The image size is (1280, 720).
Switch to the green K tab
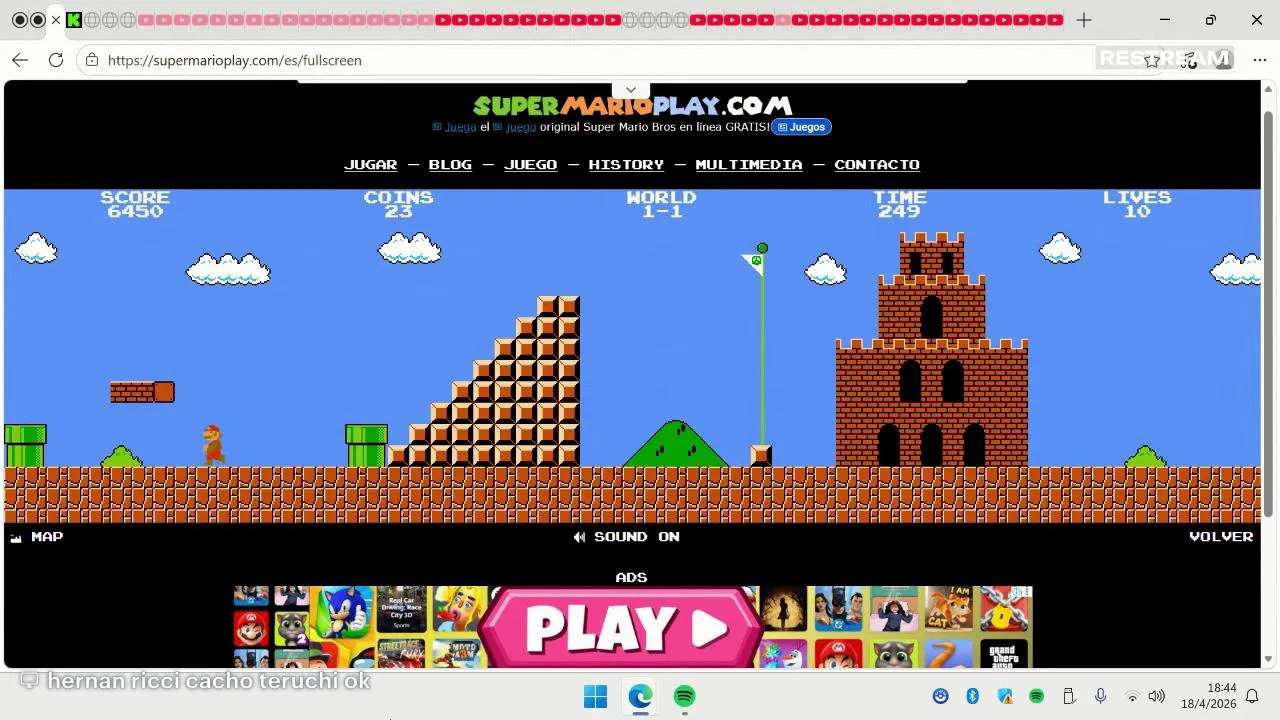pyautogui.click(x=74, y=20)
